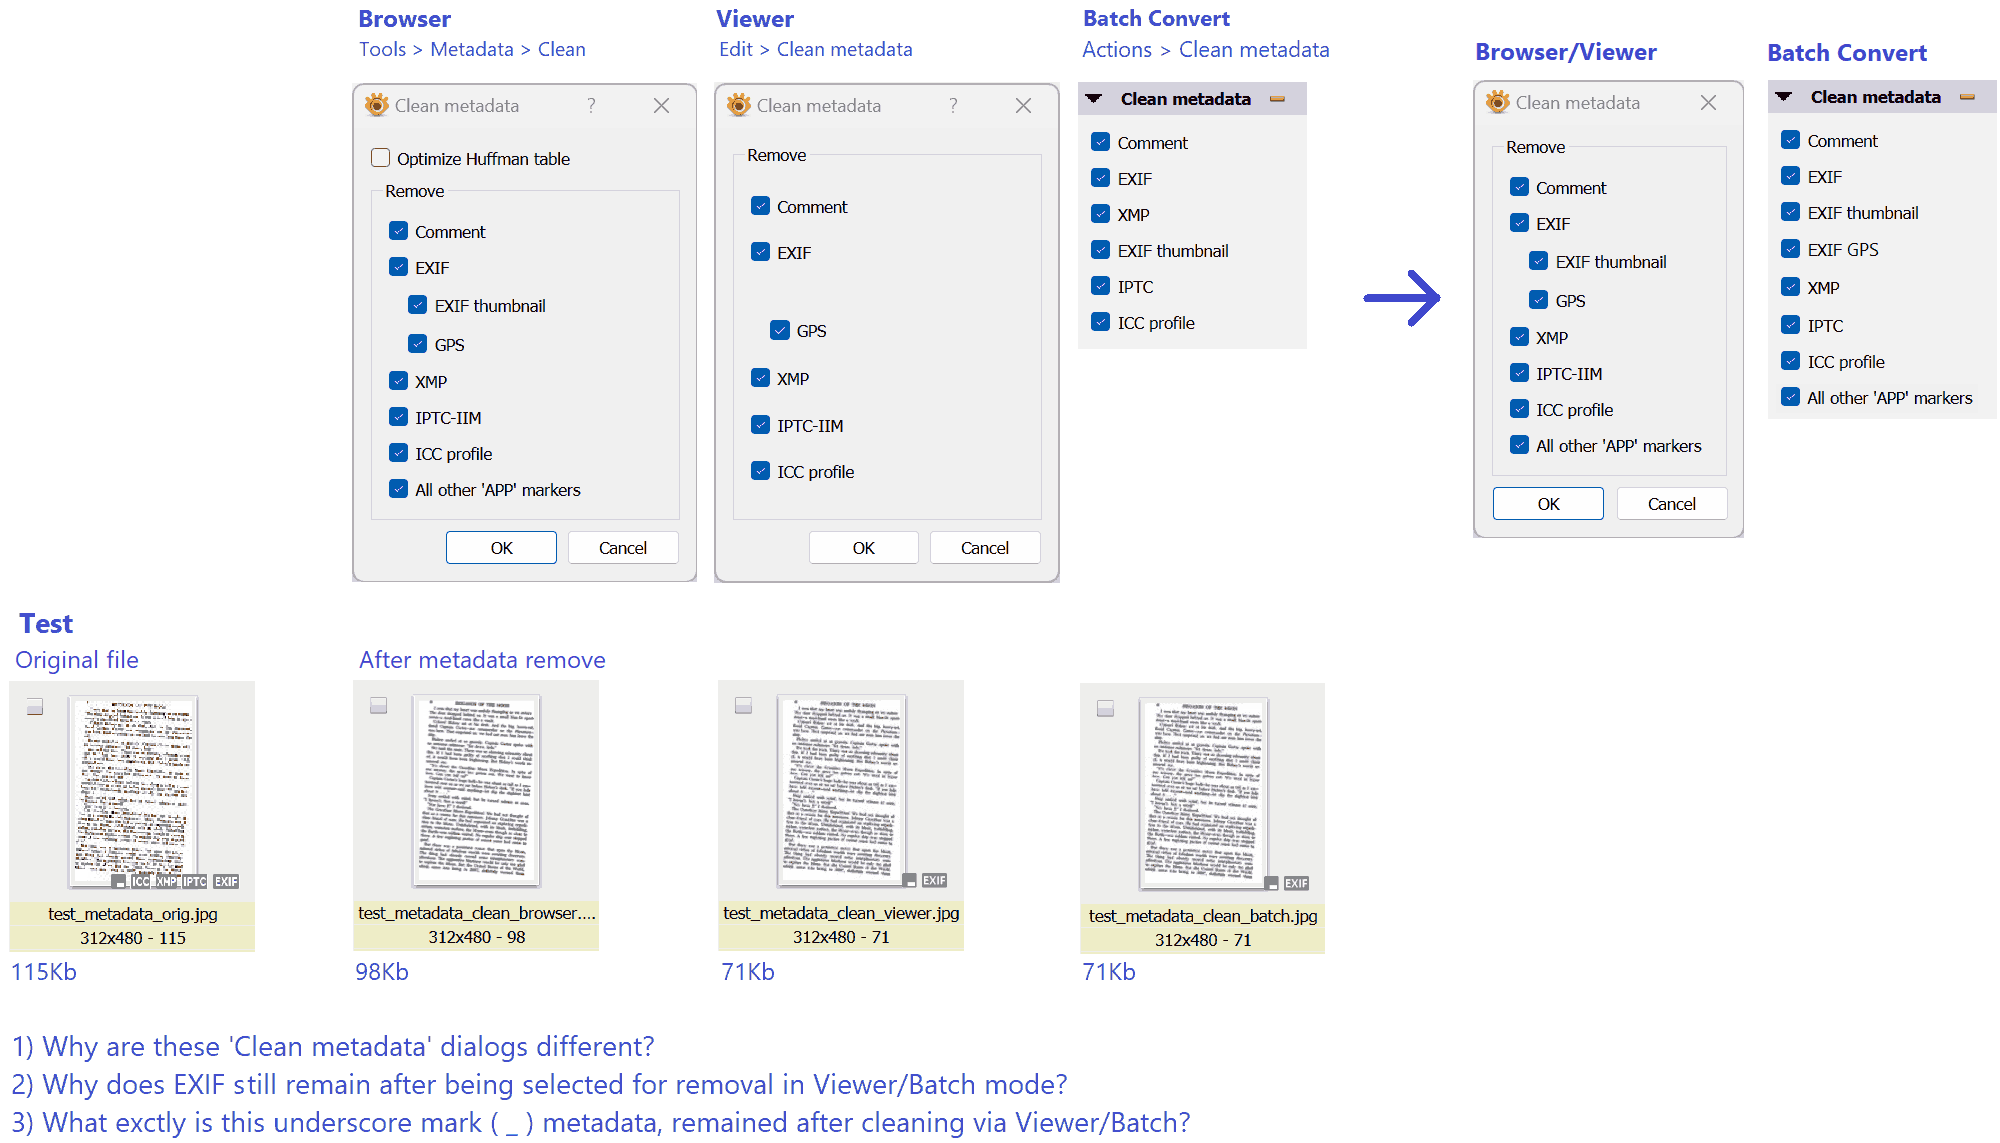Click EXIF badge on test_metadata_clean_batch.jpg thumbnail
Viewport: 2000px width, 1143px height.
1296,883
